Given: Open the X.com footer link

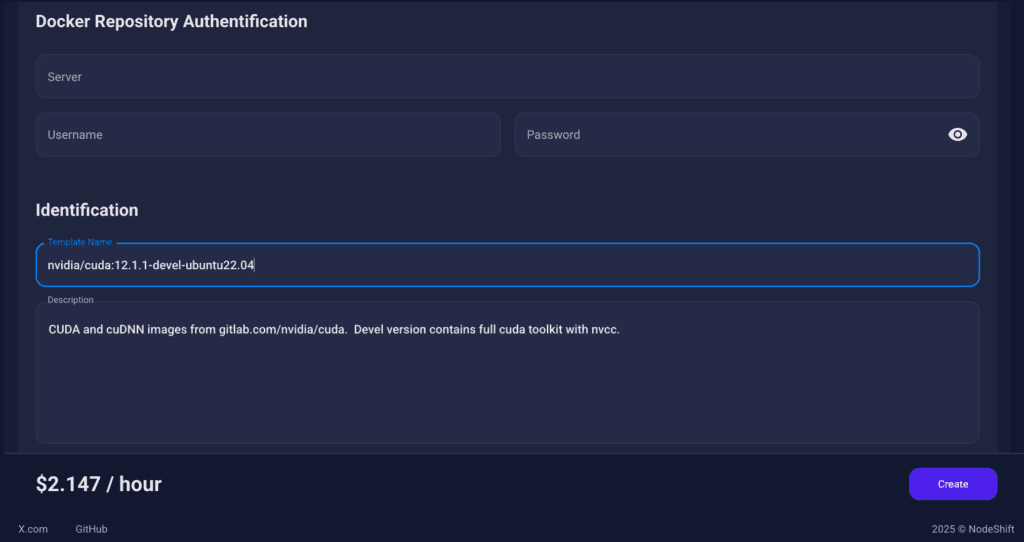Looking at the screenshot, I should coord(33,529).
